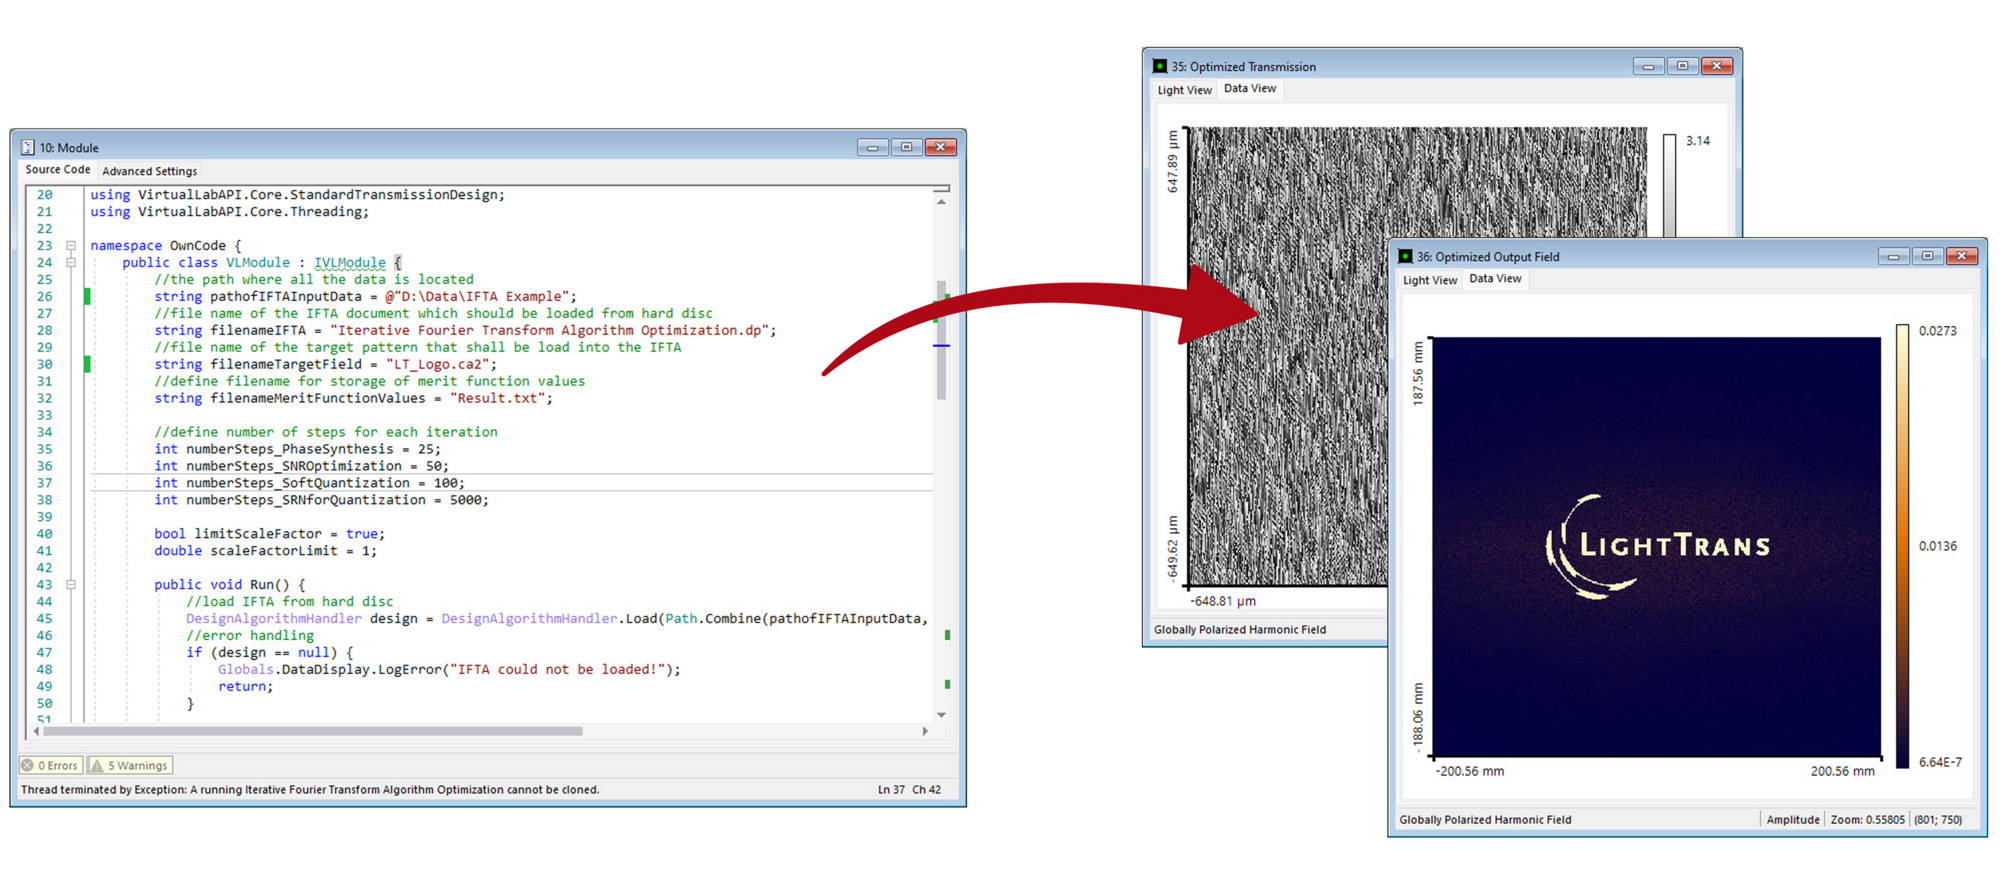Click the (801; 750) size status entry

click(1937, 819)
